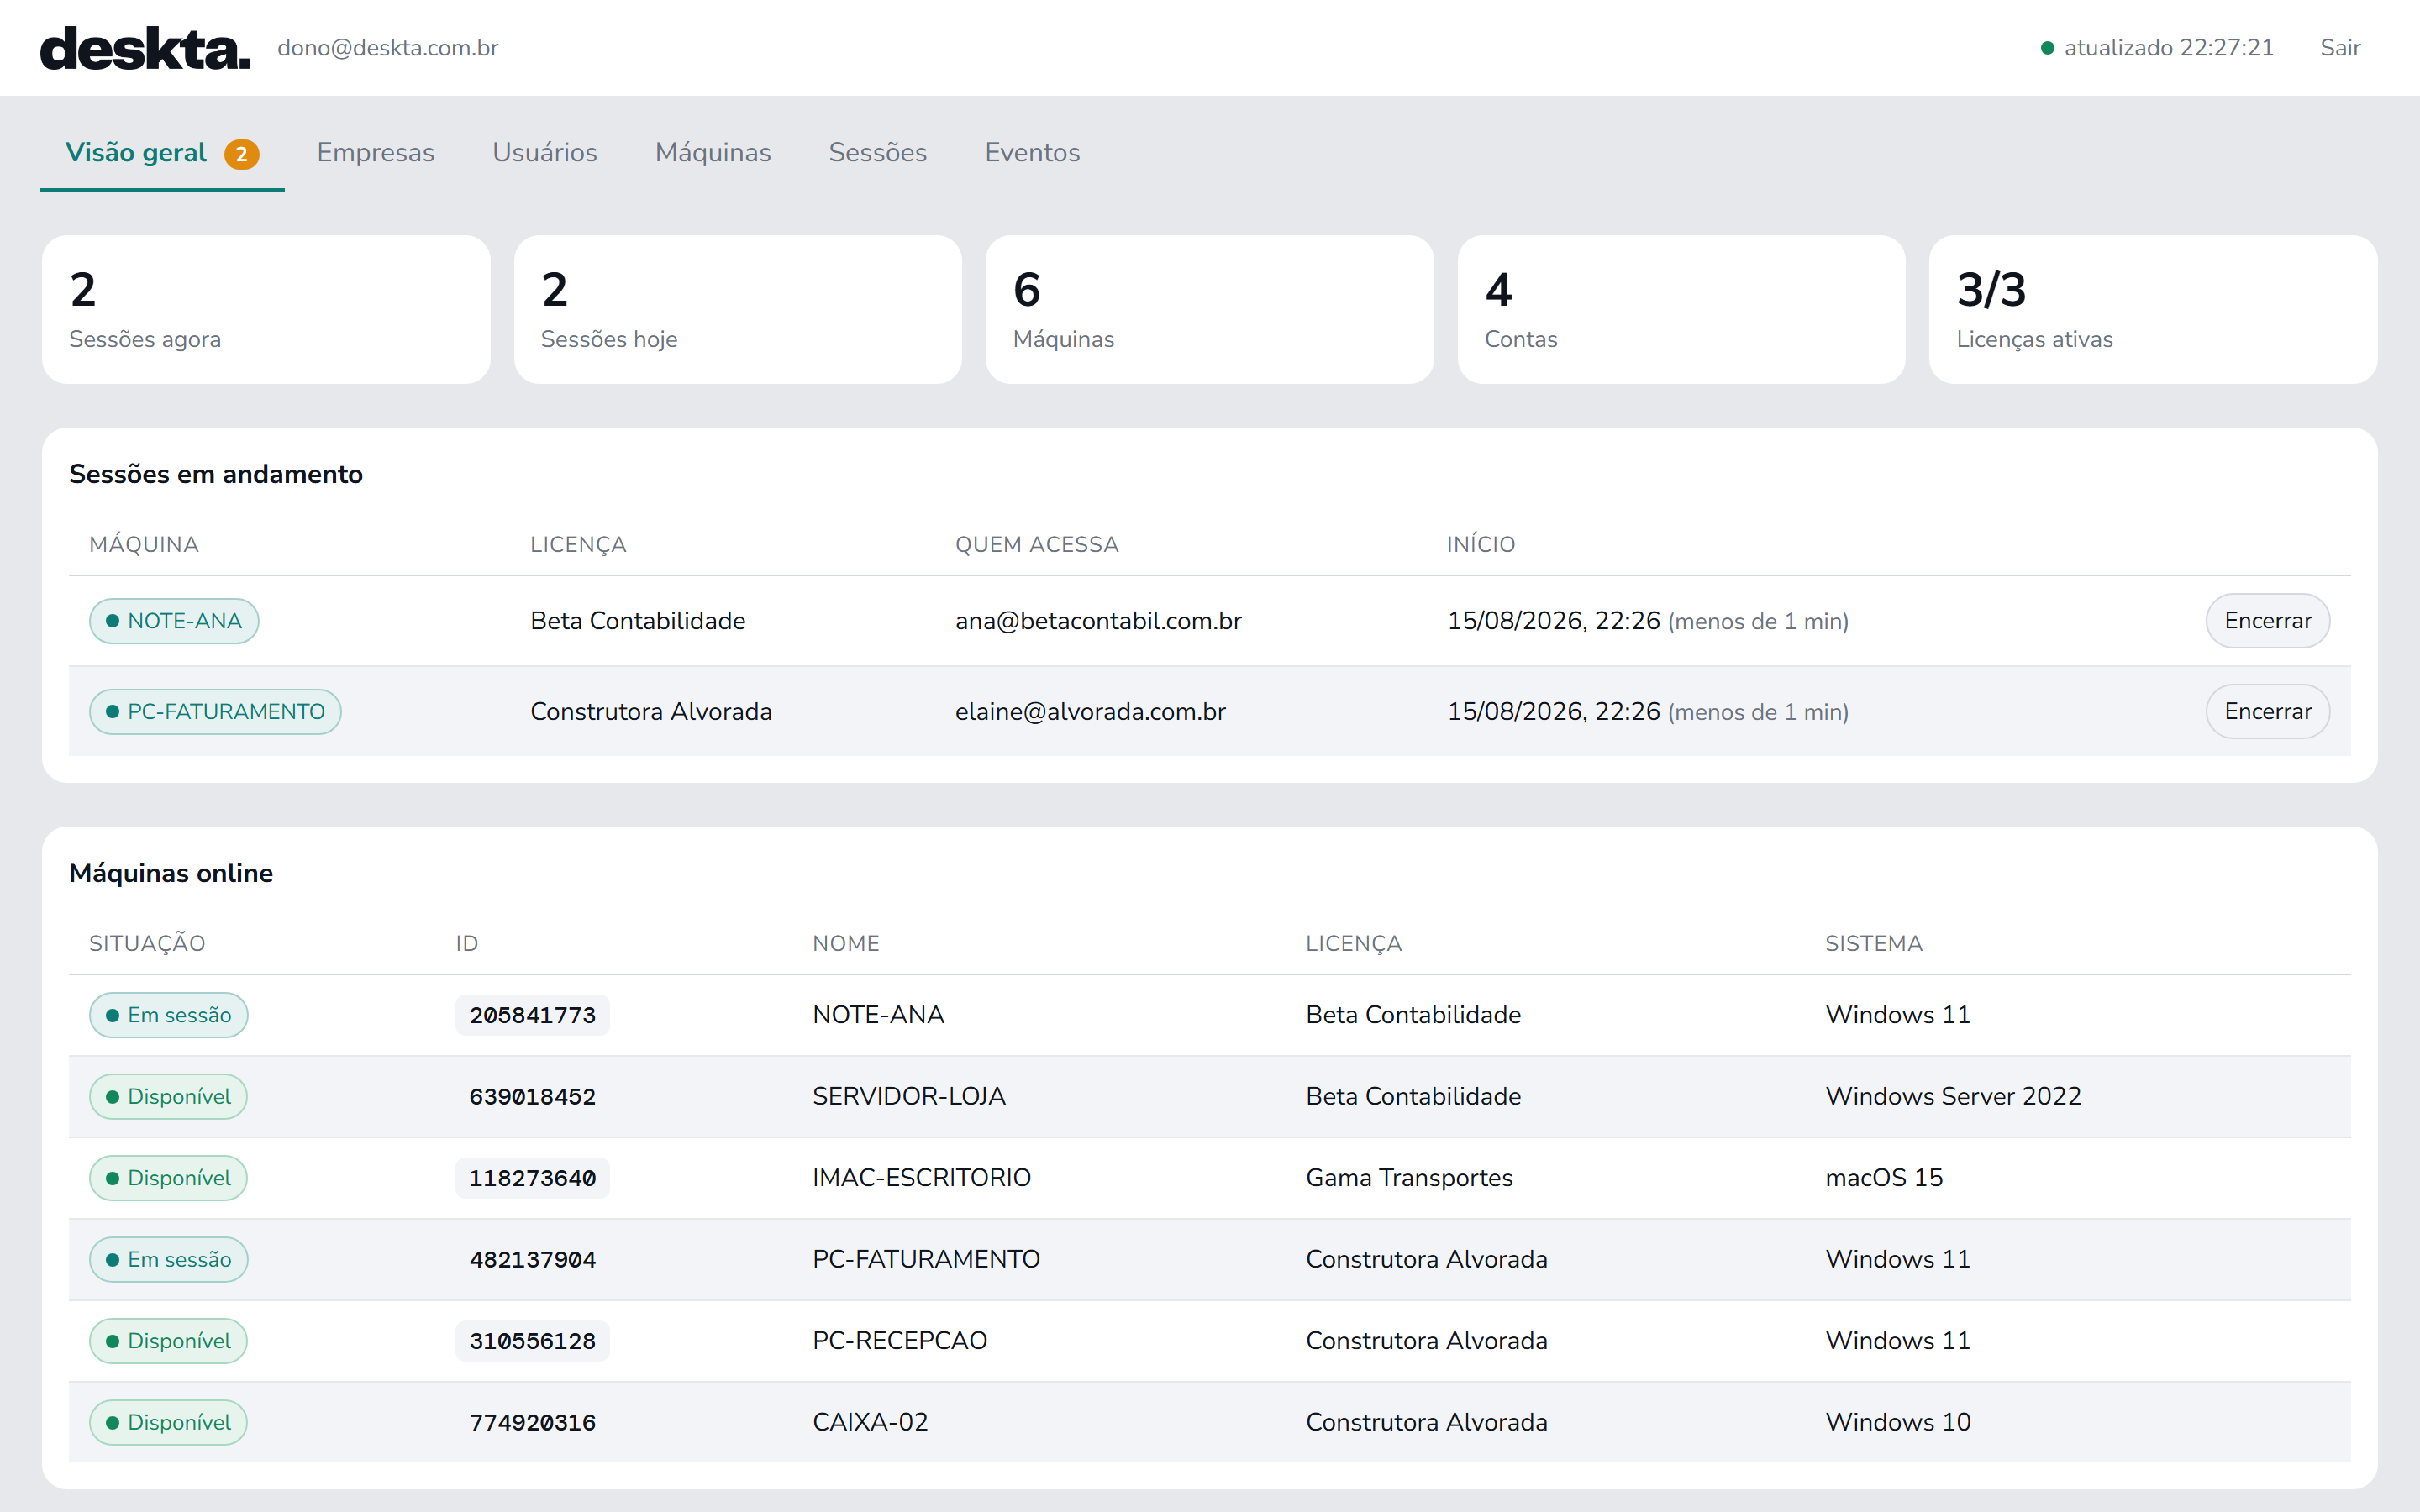
Task: Click ana@betacontabil.com.br in the sessions table
Action: (x=1098, y=621)
